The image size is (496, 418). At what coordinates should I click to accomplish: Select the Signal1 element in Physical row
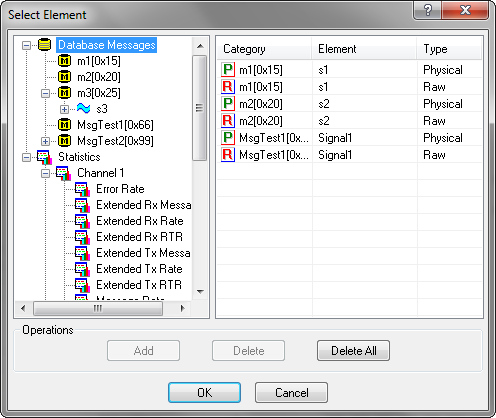tap(335, 138)
